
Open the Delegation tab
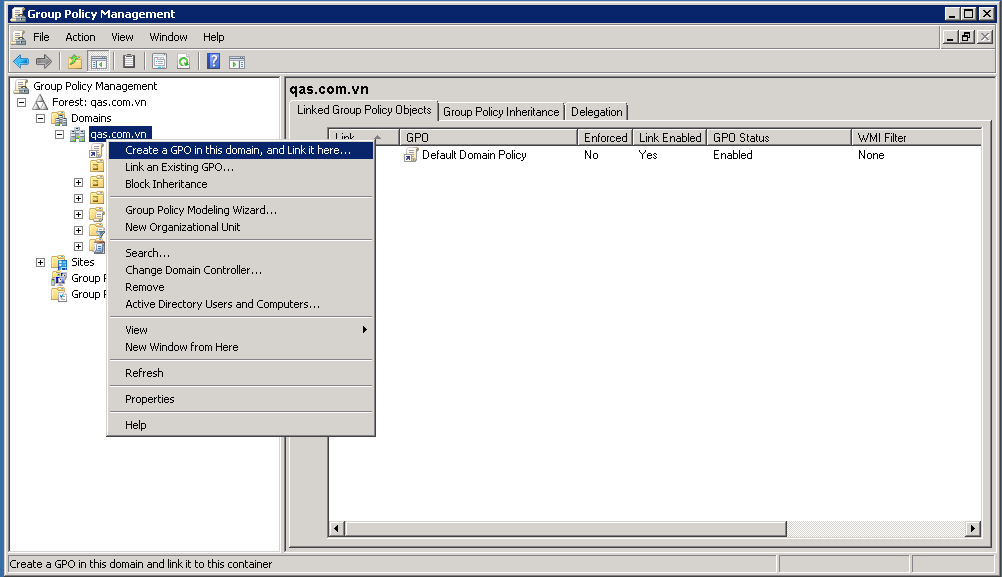point(596,112)
